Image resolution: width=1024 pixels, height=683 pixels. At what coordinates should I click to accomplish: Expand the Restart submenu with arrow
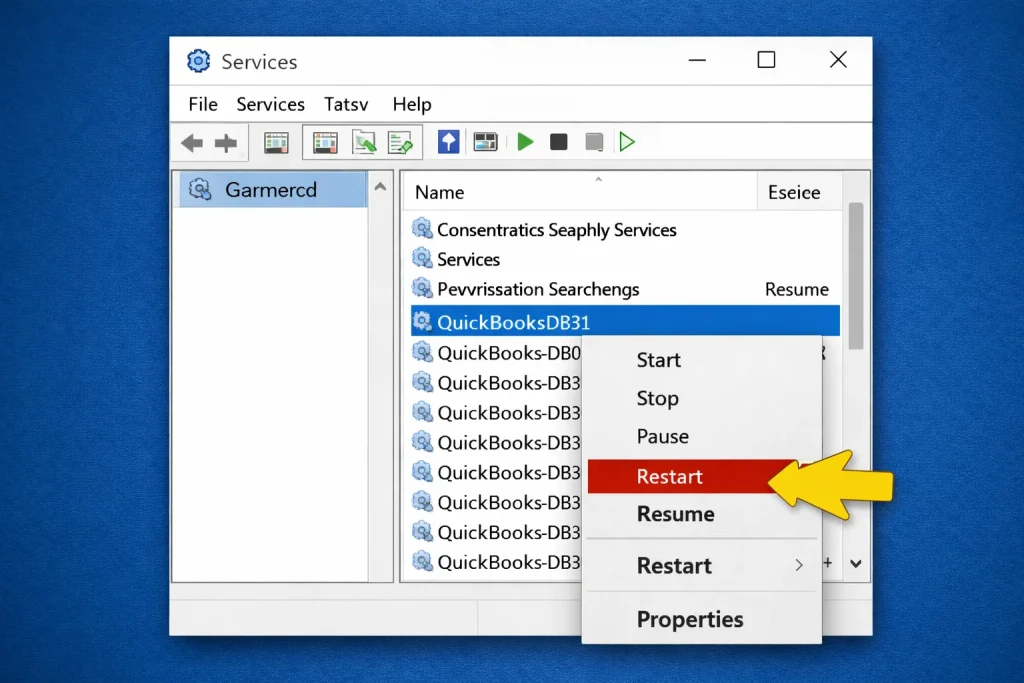click(701, 565)
